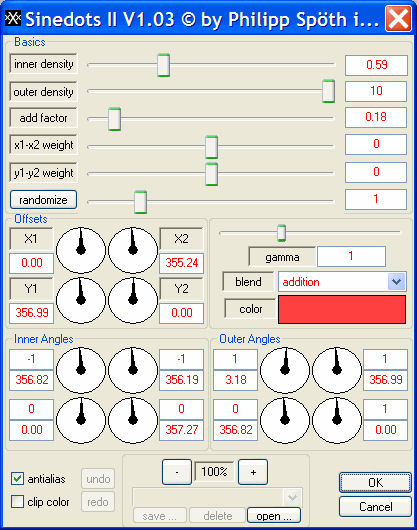
Task: Click the zoom in plus button
Action: (253, 472)
